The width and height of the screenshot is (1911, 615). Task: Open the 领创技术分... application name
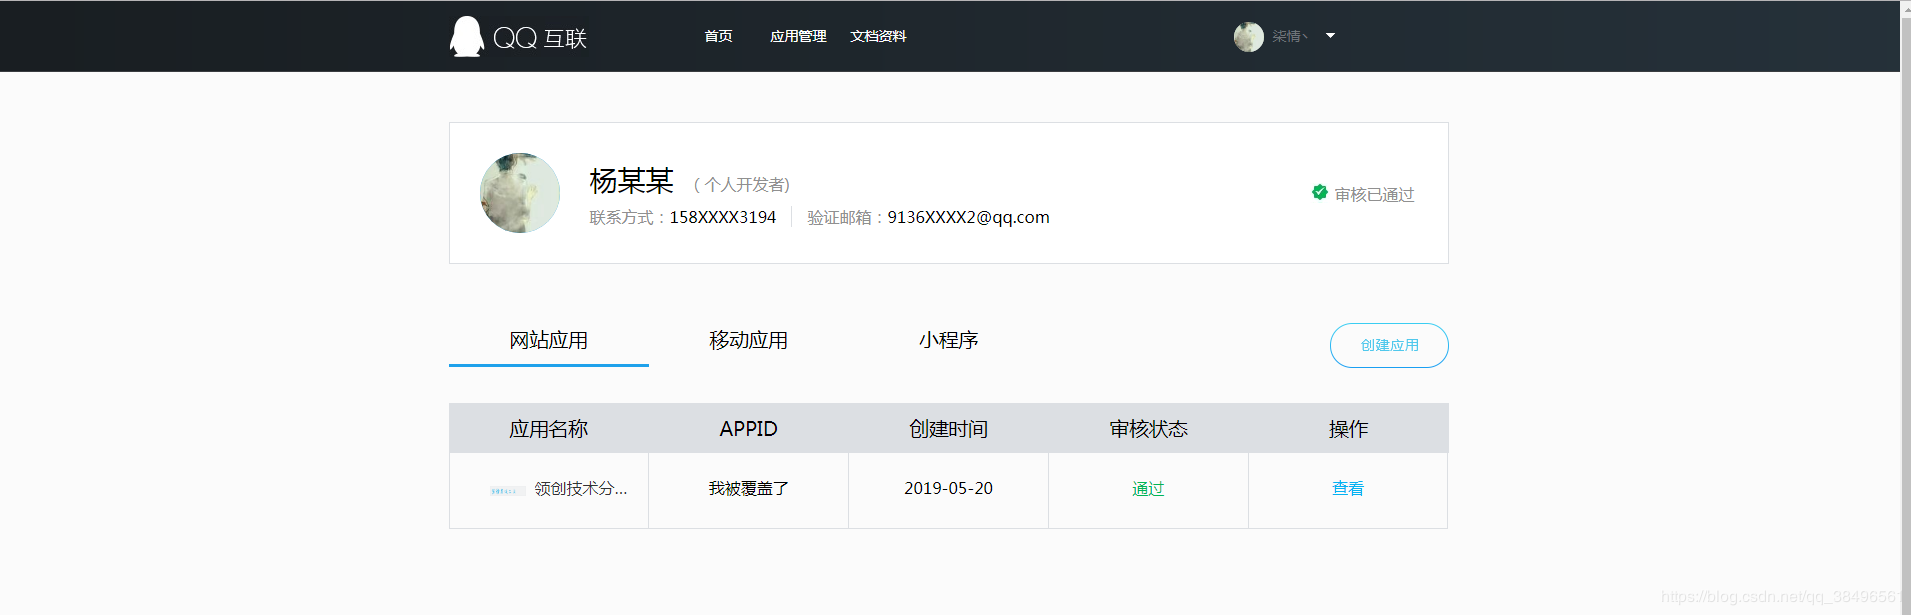pyautogui.click(x=580, y=489)
